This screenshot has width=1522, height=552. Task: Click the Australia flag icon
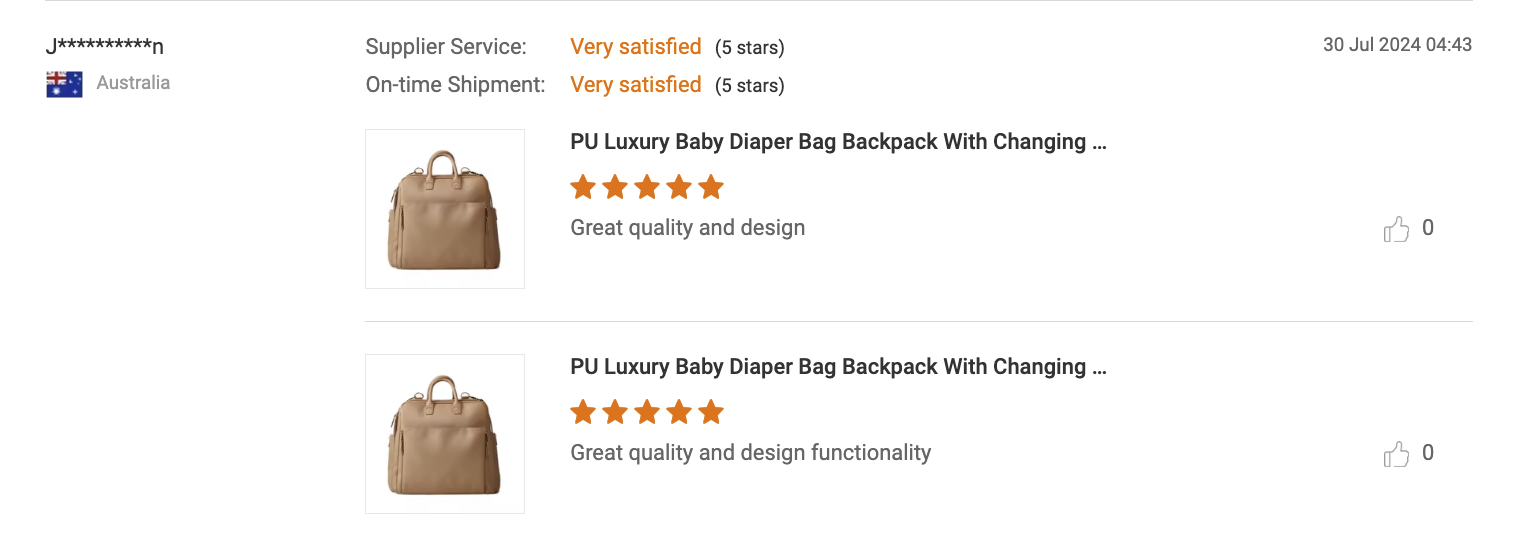(x=64, y=84)
